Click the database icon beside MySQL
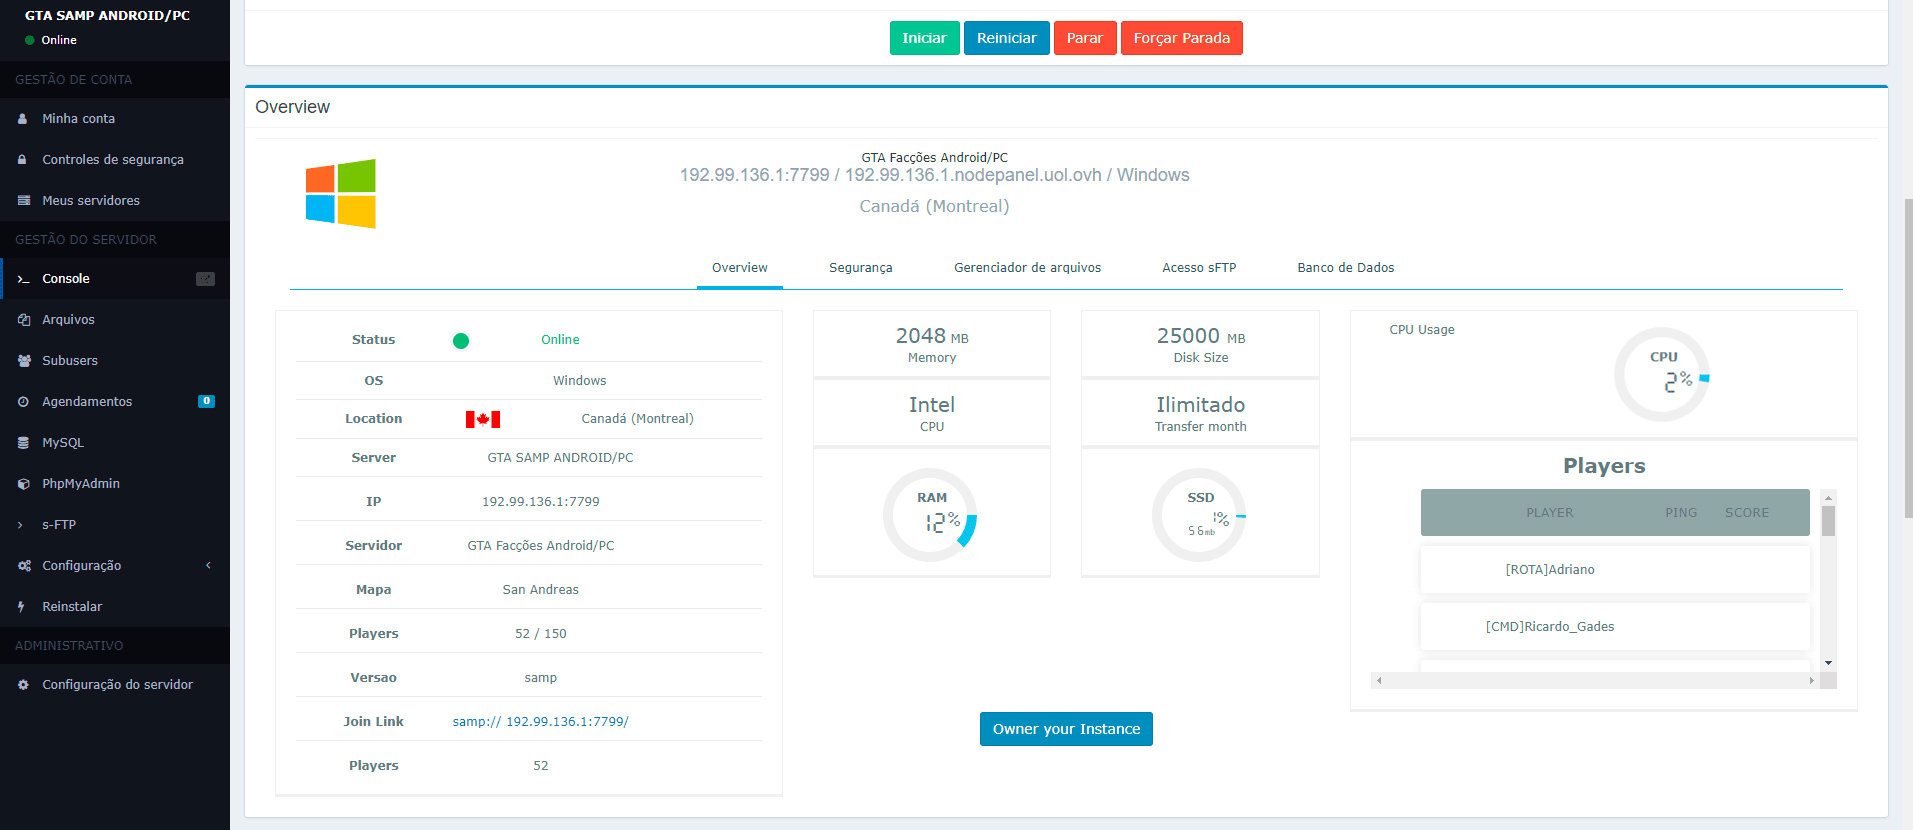Image resolution: width=1913 pixels, height=830 pixels. pyautogui.click(x=23, y=443)
